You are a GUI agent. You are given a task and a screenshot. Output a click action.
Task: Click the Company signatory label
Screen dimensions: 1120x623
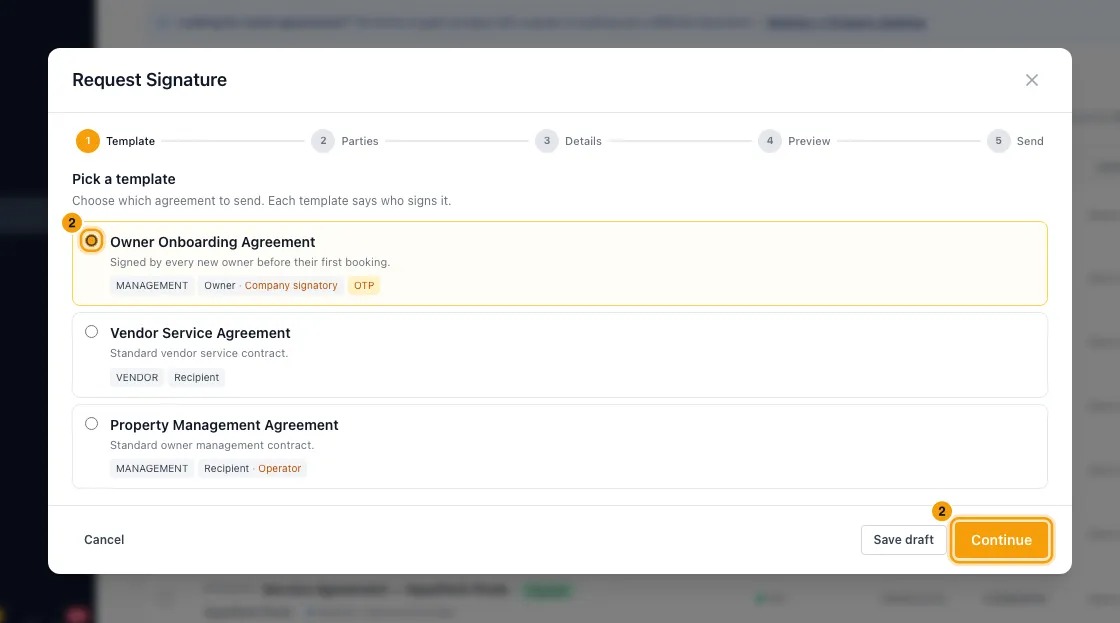pyautogui.click(x=291, y=286)
